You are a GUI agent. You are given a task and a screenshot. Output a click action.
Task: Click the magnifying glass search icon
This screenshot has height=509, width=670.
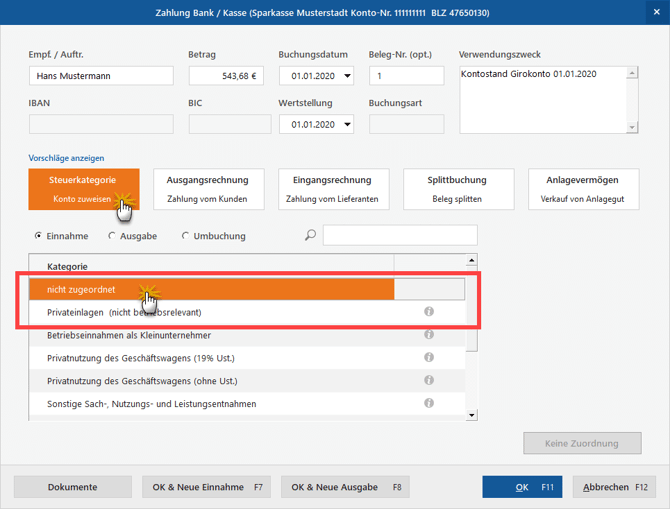tap(311, 236)
